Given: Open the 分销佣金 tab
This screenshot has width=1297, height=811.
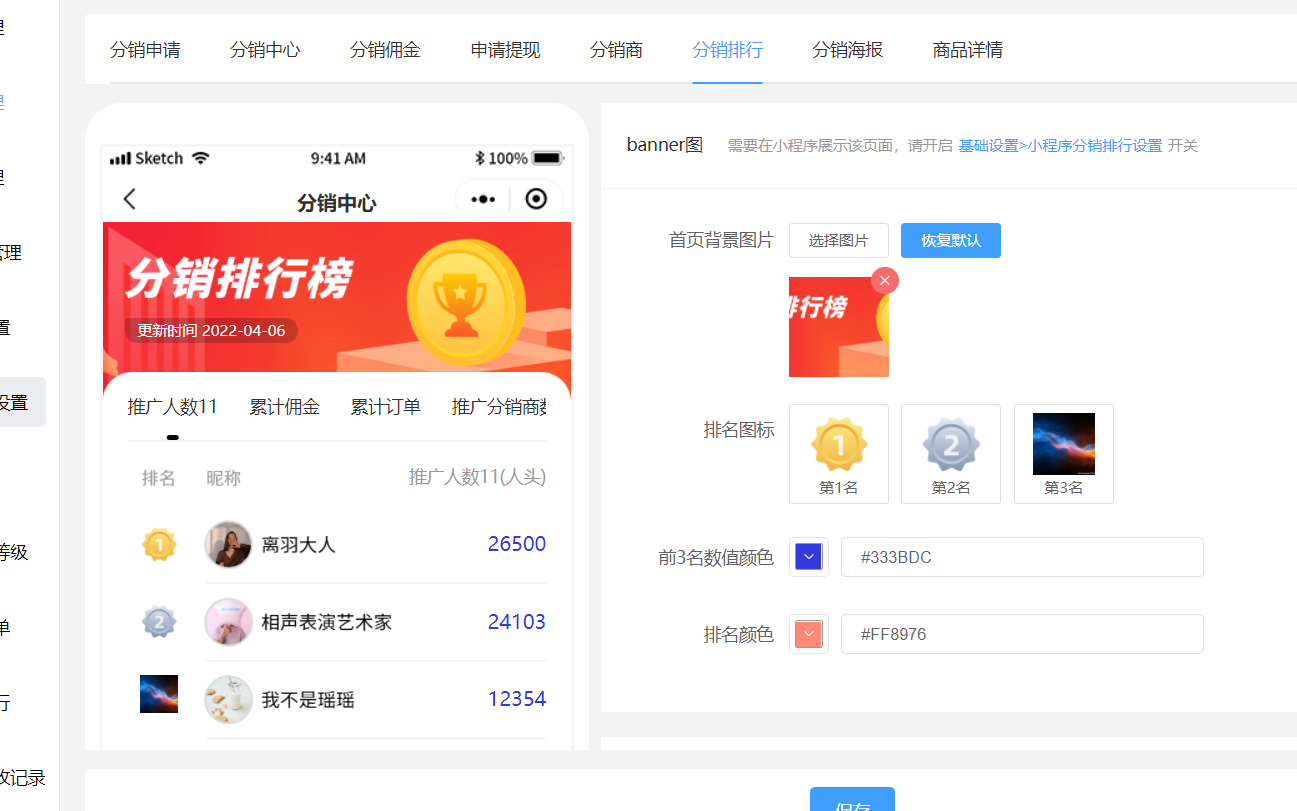Looking at the screenshot, I should click(385, 50).
